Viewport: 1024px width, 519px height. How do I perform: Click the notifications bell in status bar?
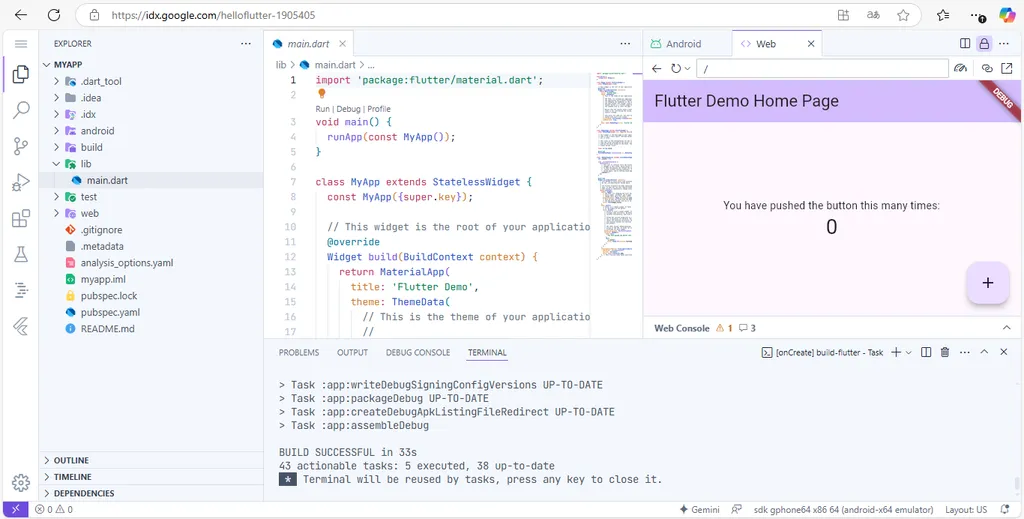point(1004,509)
